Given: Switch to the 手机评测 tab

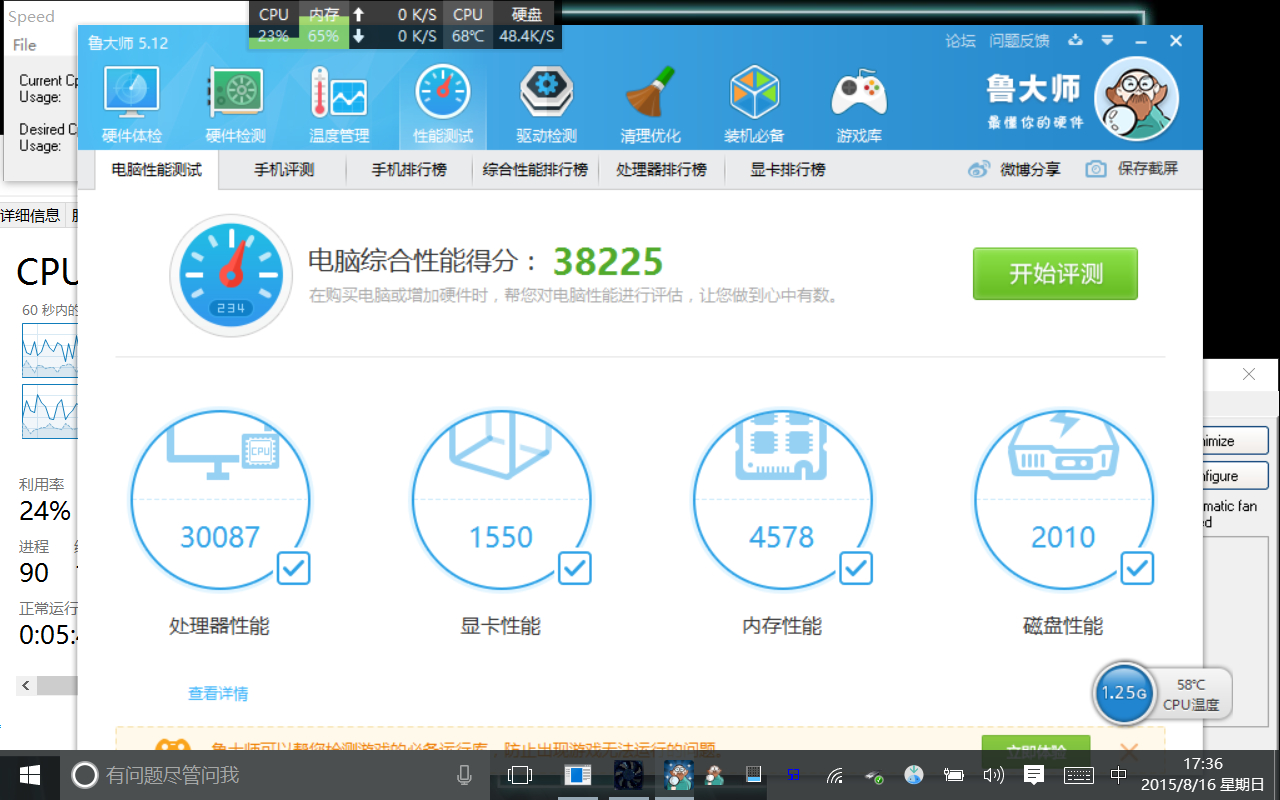Looking at the screenshot, I should (x=284, y=170).
